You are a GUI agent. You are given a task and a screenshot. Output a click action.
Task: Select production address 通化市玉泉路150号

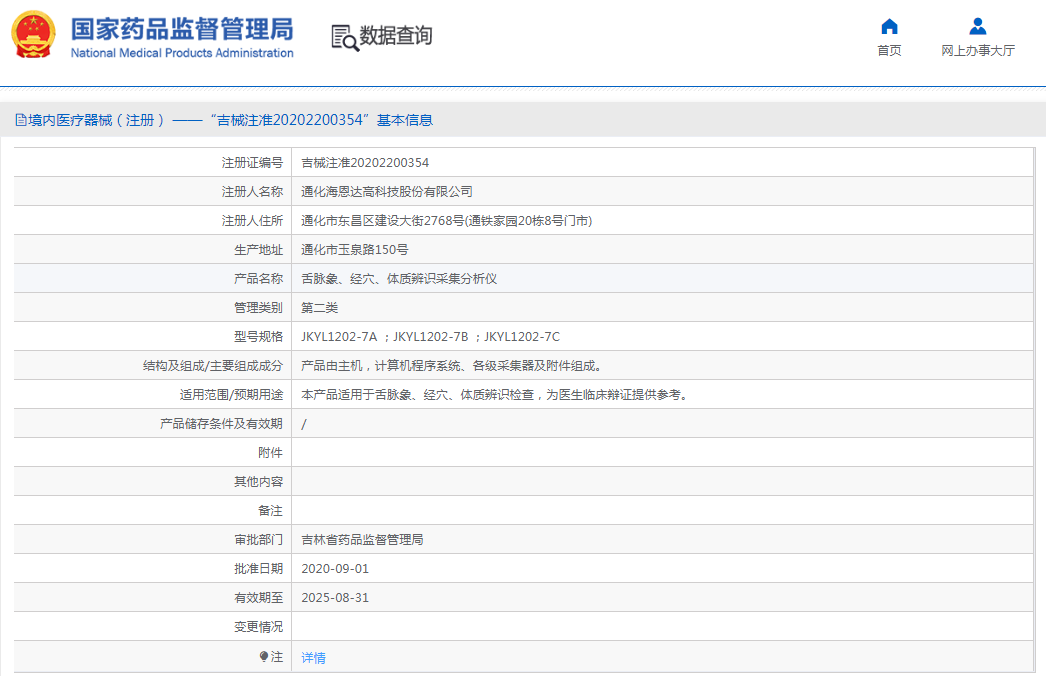point(354,250)
